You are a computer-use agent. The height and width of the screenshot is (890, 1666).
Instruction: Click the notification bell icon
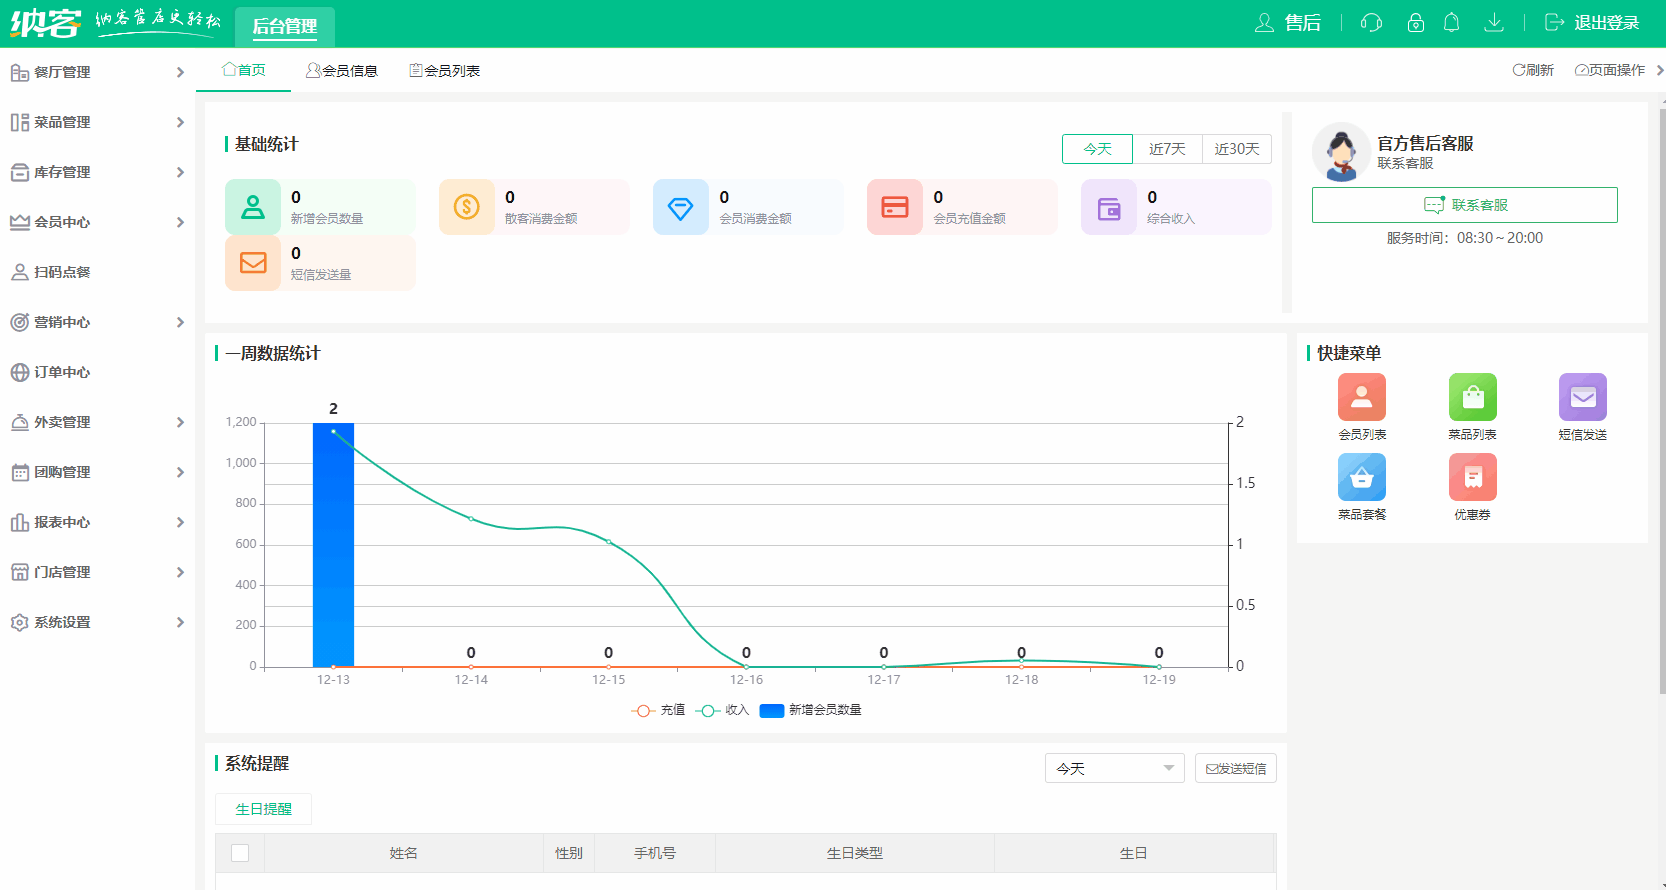pyautogui.click(x=1451, y=23)
